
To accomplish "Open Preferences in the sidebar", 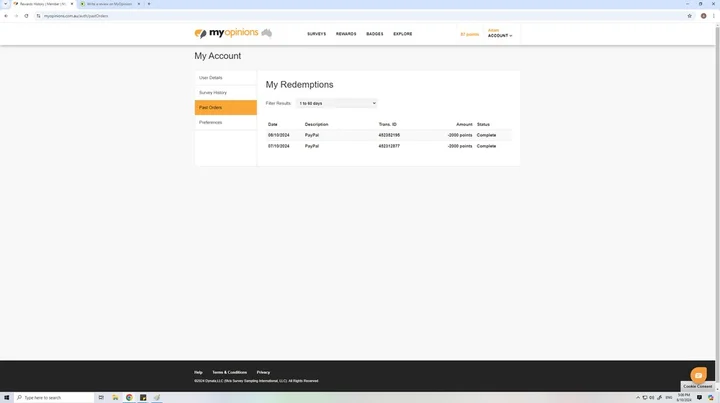I will click(211, 122).
